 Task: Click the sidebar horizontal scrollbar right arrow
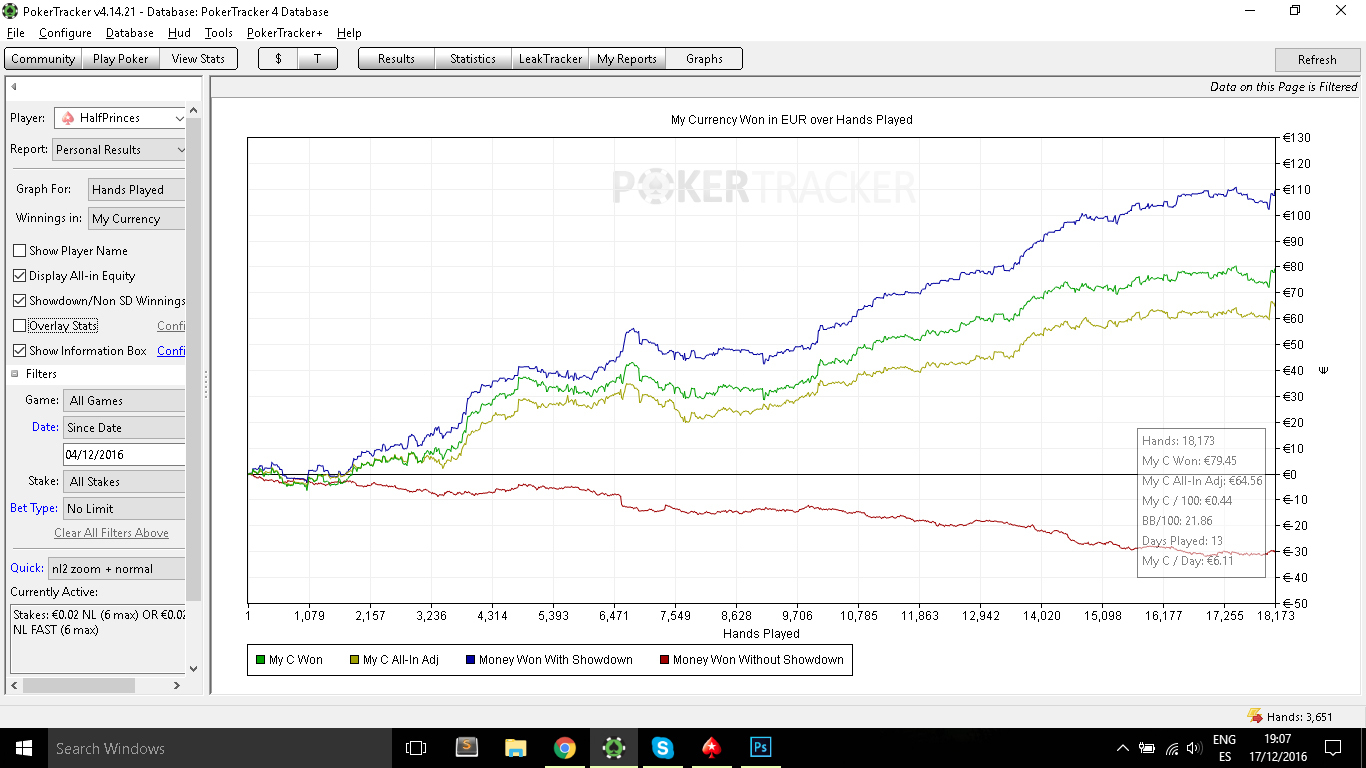177,686
